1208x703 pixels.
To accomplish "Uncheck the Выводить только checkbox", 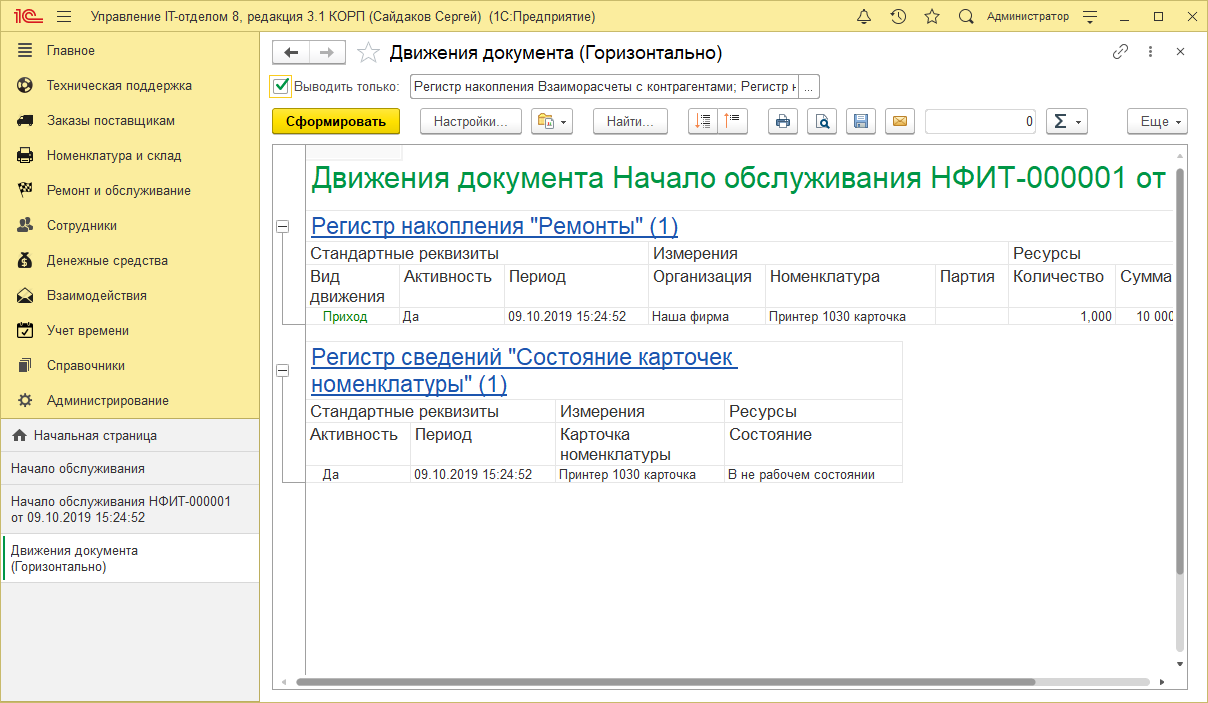I will 280,86.
